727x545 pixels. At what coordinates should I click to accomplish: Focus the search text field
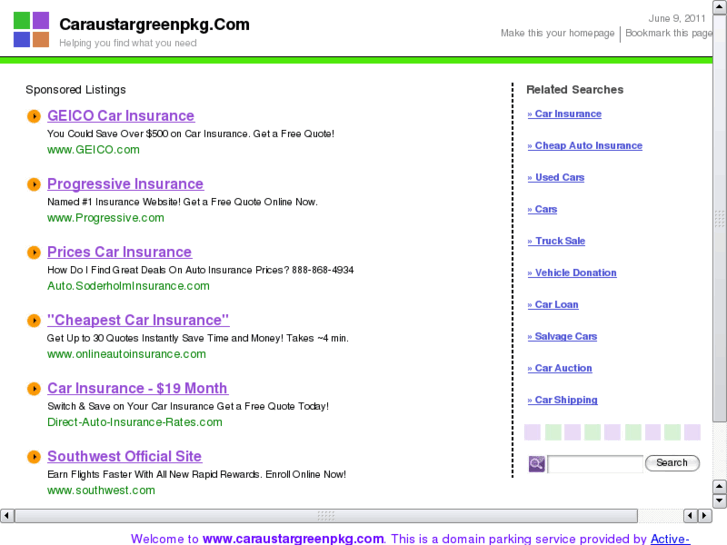595,464
